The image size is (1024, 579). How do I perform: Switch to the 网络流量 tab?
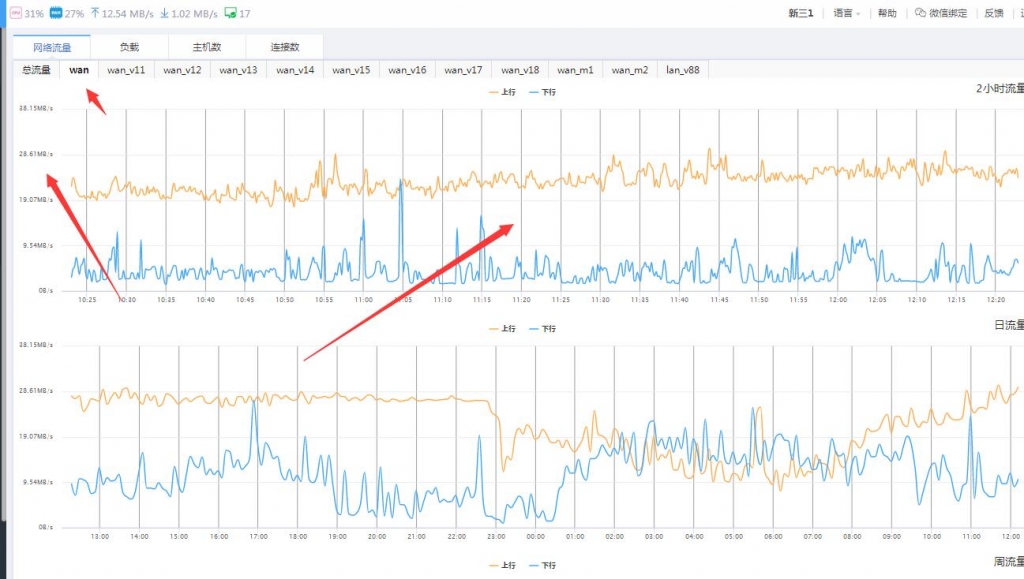[x=52, y=47]
